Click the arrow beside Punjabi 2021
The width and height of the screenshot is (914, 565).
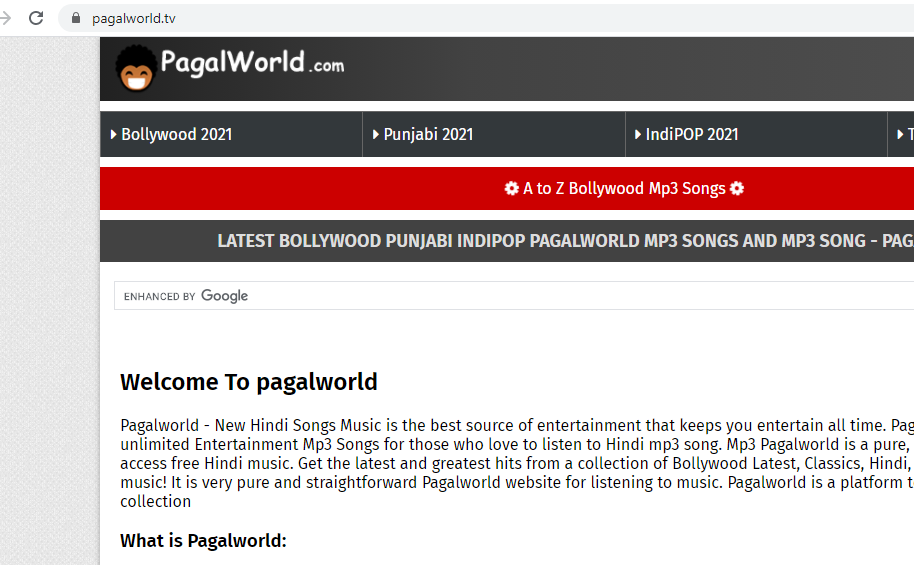pos(376,134)
